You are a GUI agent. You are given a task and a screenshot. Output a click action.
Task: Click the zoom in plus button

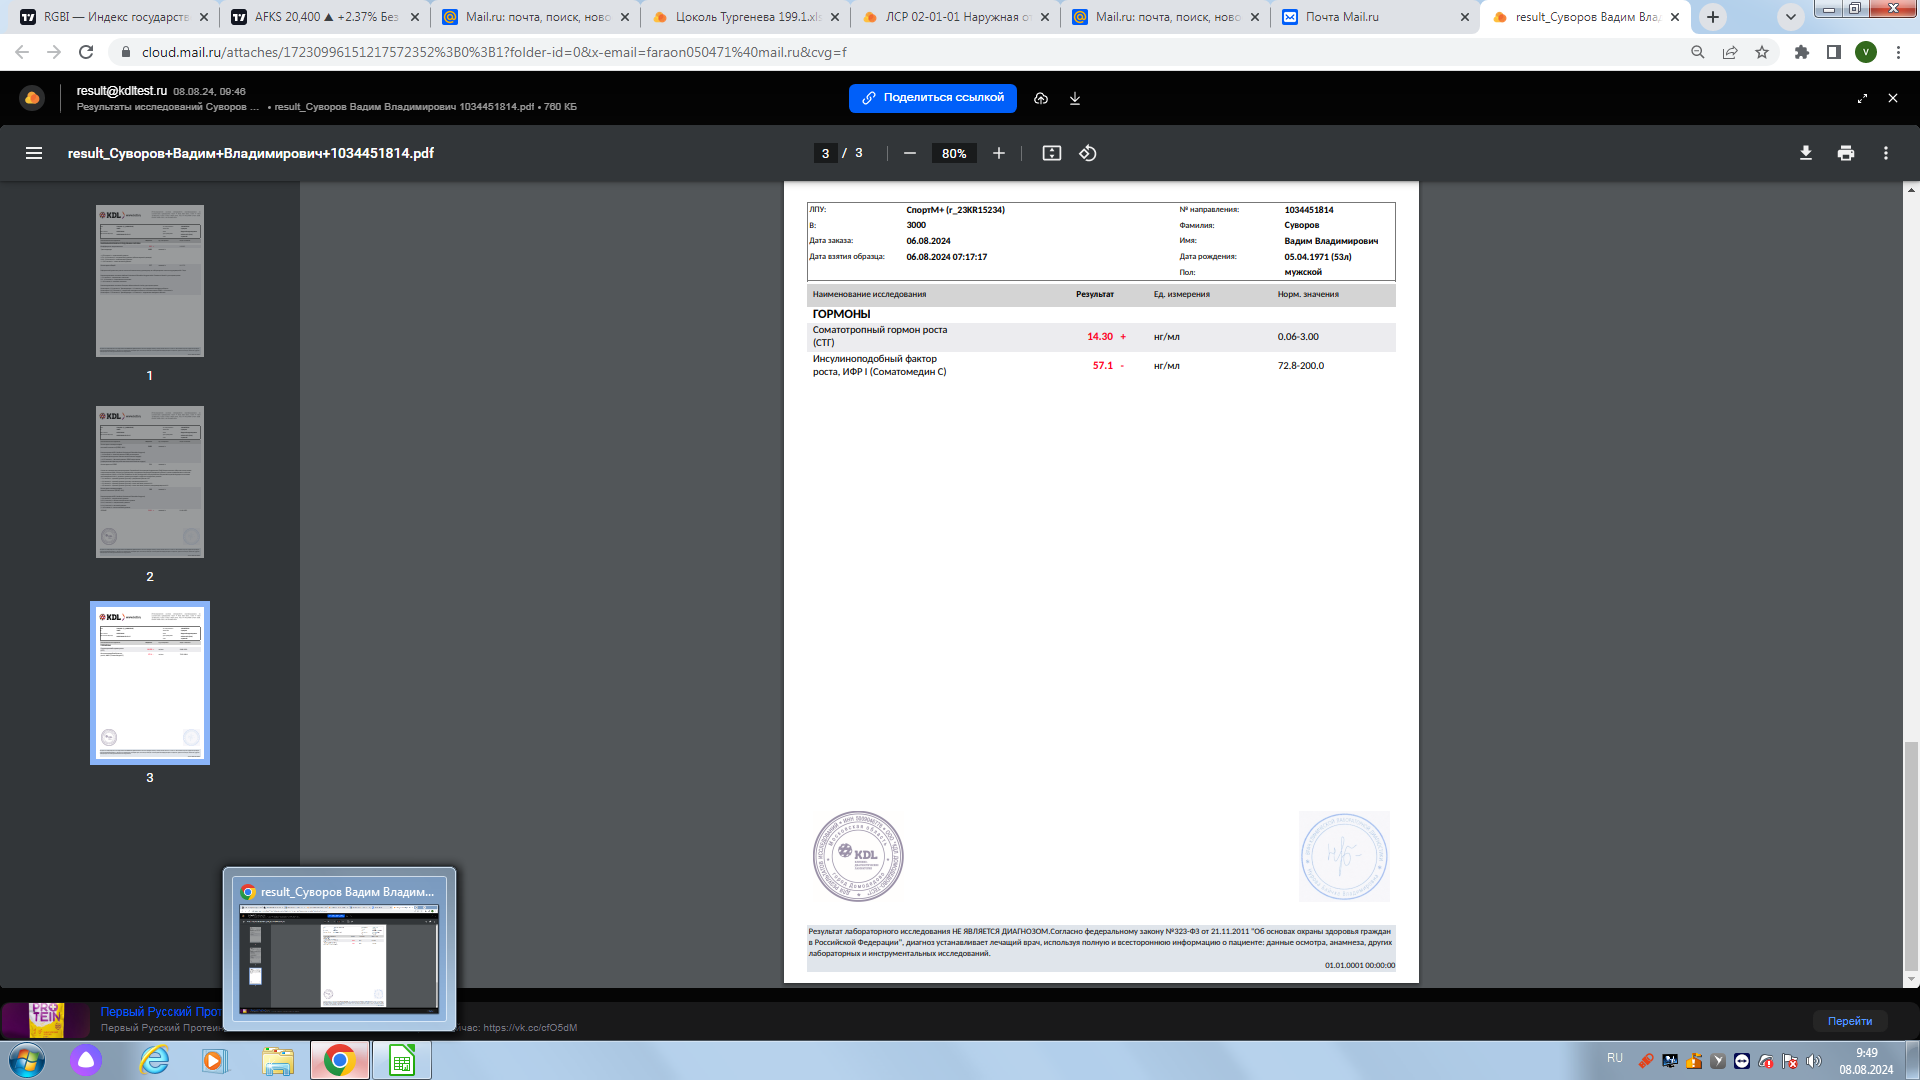pyautogui.click(x=998, y=153)
